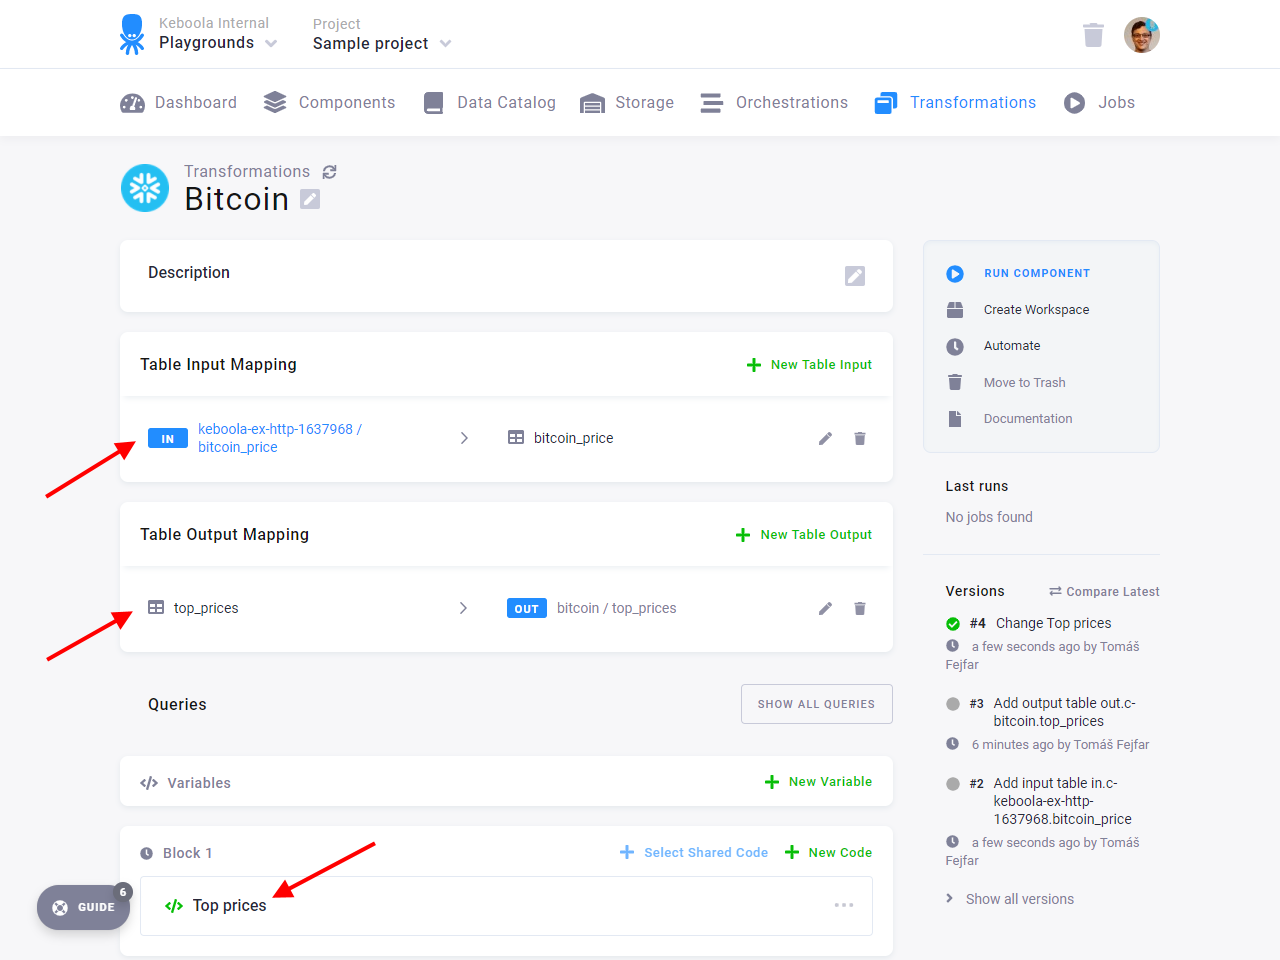Select version #4 Change Top prices
The image size is (1280, 960).
pyautogui.click(x=1040, y=623)
